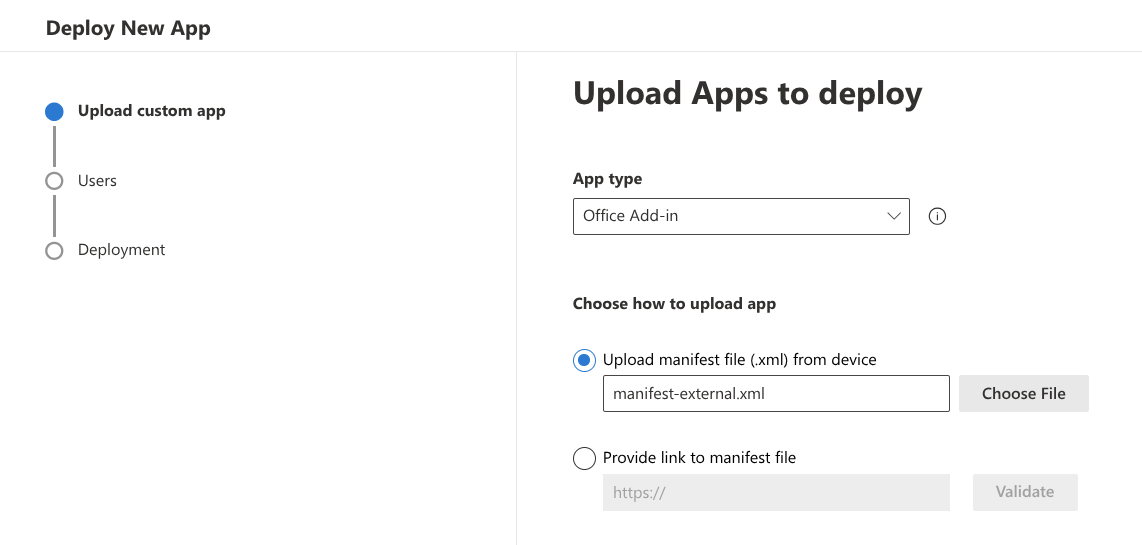
Task: Select the Upload manifest file radio button
Action: 584,360
